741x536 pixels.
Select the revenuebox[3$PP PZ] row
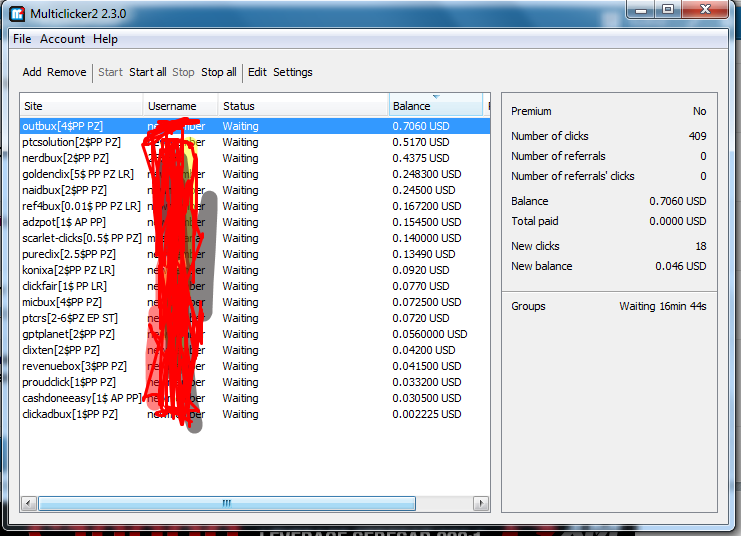(255, 366)
